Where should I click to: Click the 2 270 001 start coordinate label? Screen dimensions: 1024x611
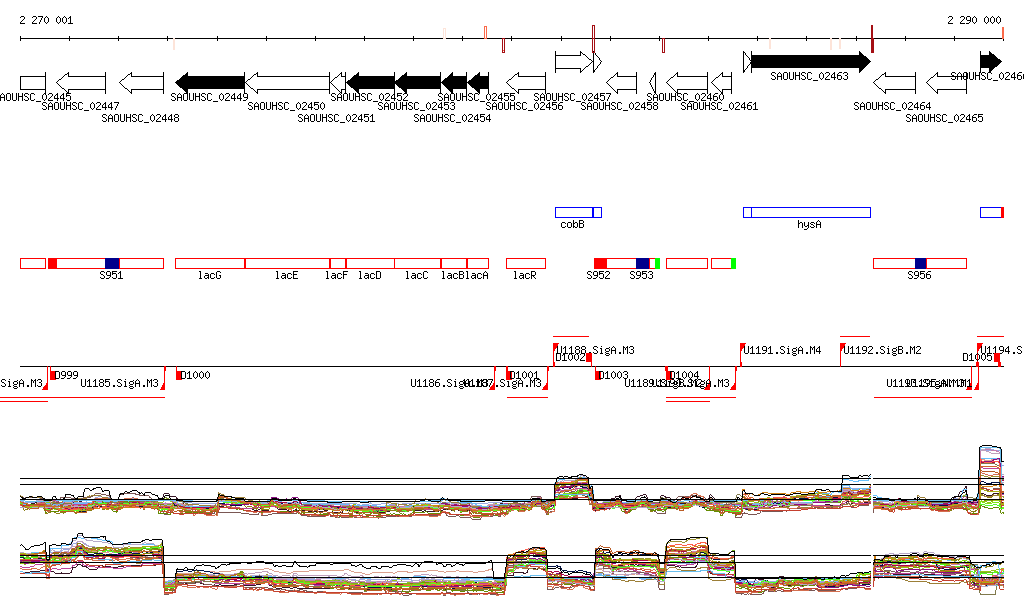point(46,20)
